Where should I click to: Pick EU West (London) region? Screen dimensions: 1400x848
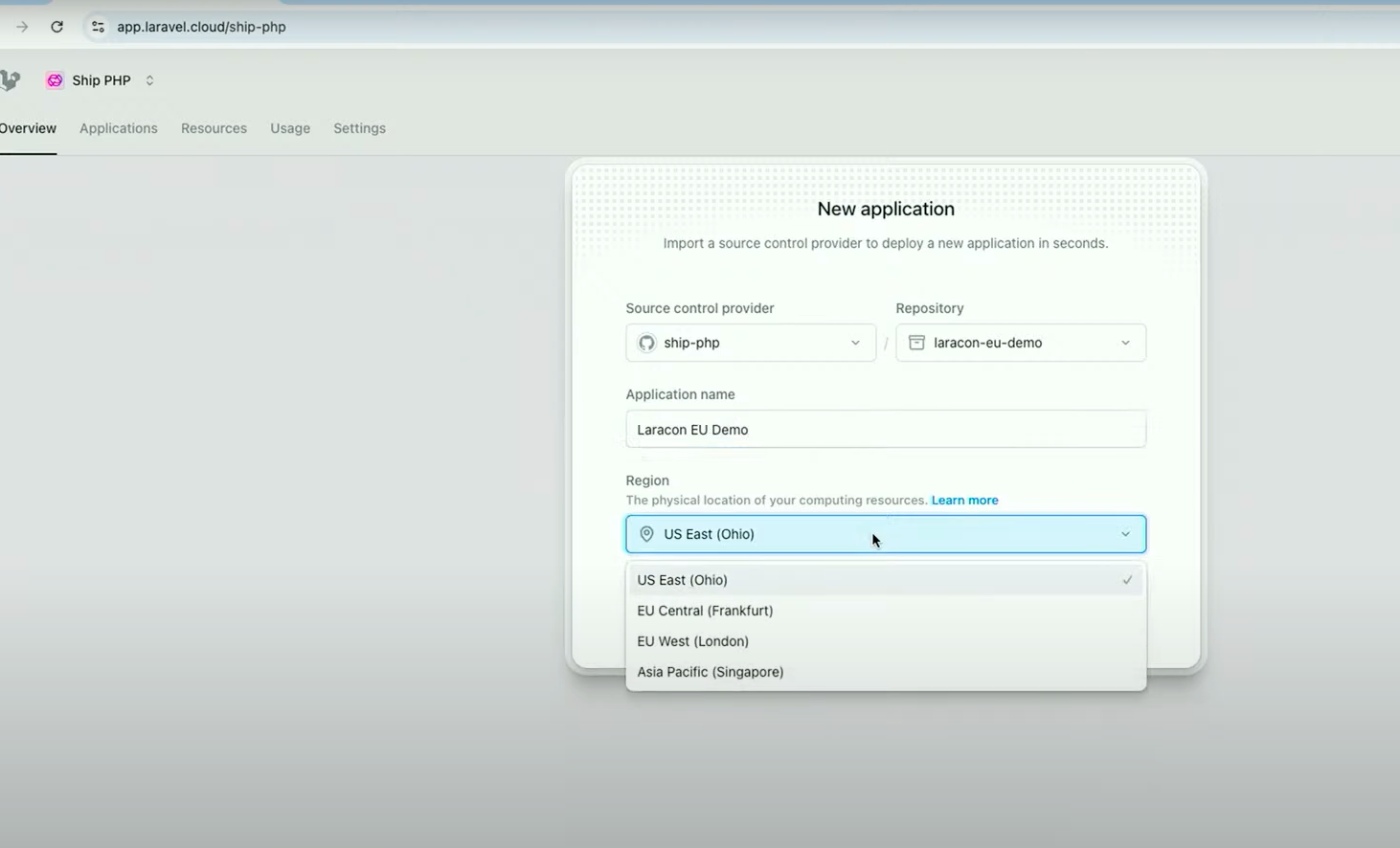click(x=886, y=641)
